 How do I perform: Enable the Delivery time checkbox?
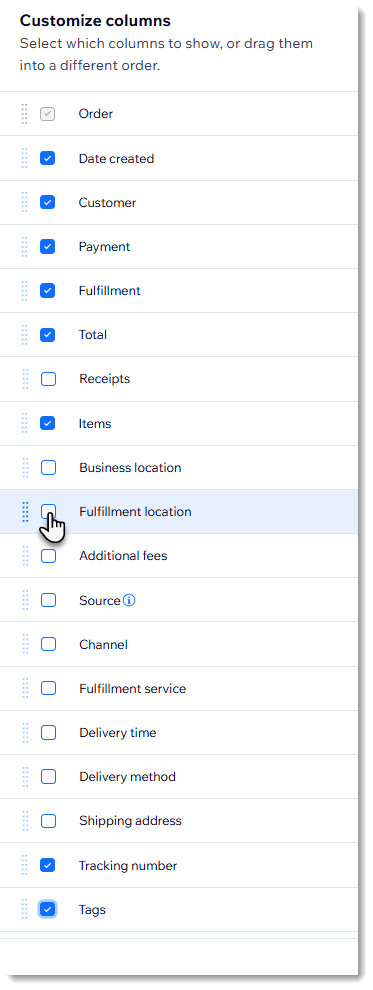tap(48, 732)
